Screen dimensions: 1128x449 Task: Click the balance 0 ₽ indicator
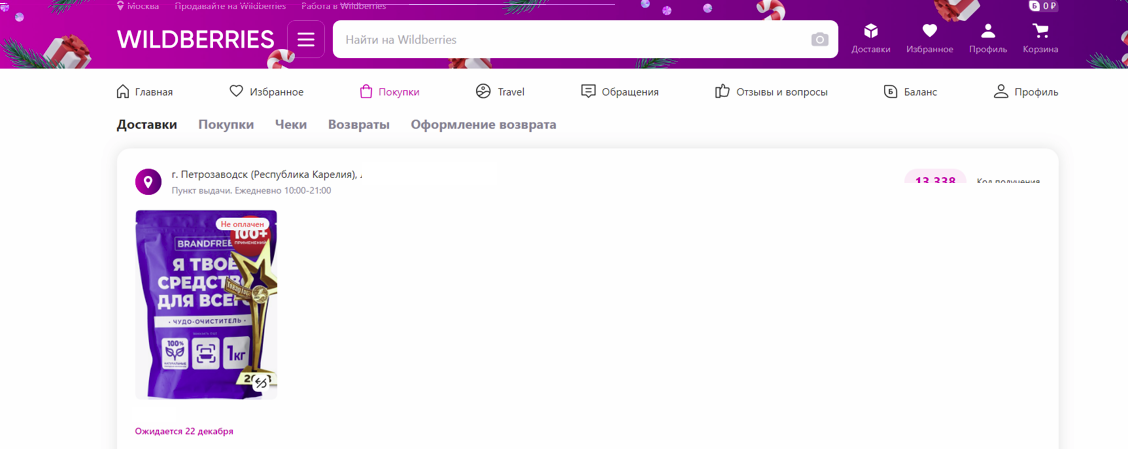pyautogui.click(x=1043, y=6)
